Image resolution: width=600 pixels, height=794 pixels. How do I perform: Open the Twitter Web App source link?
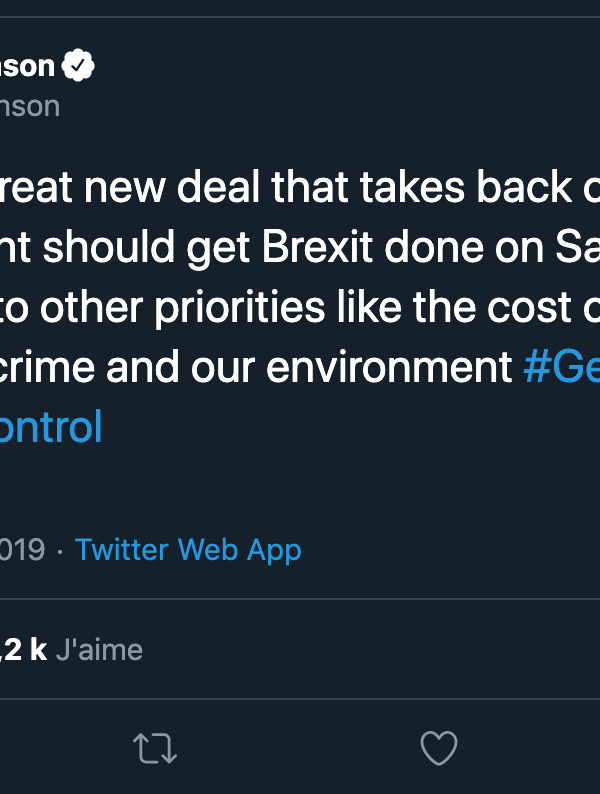188,549
